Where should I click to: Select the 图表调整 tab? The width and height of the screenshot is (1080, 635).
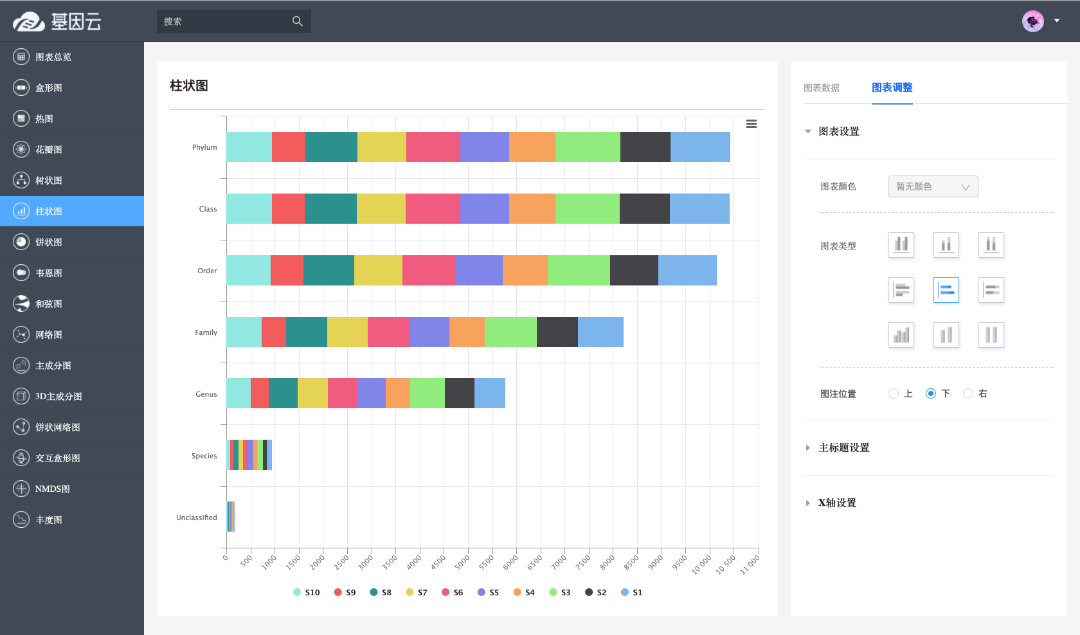(x=891, y=88)
